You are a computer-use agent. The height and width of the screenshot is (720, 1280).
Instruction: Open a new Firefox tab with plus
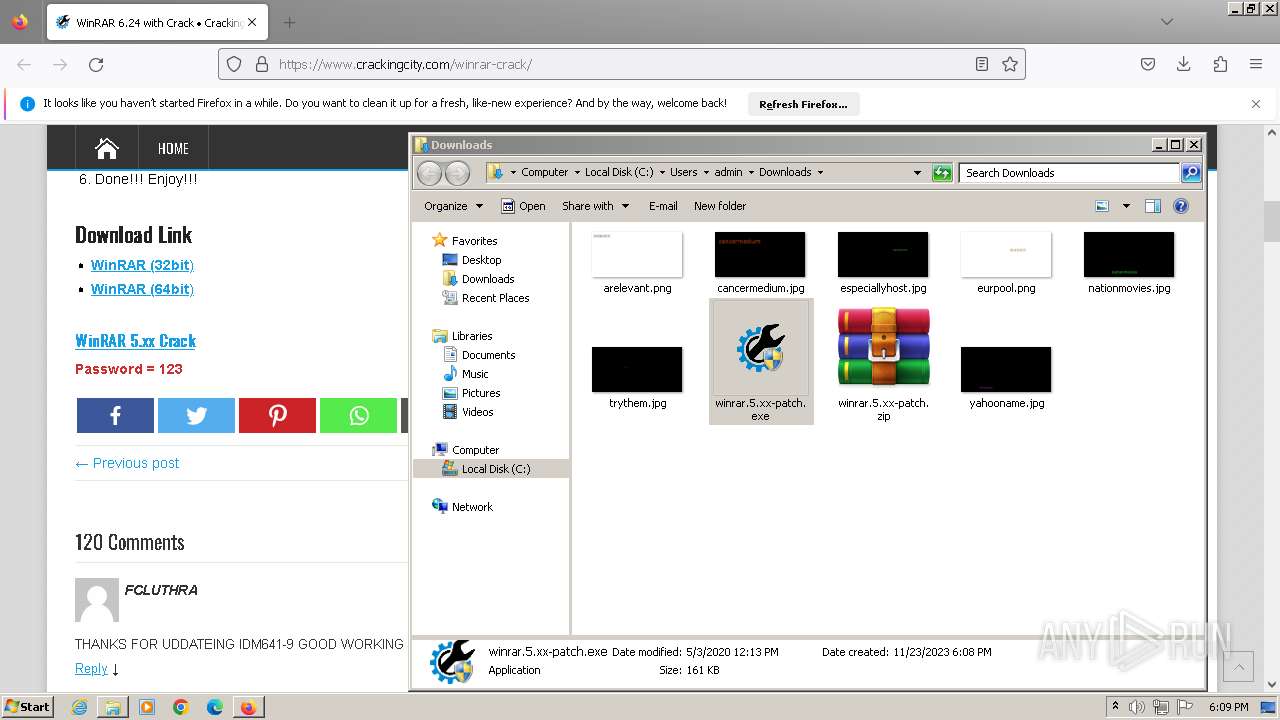289,22
